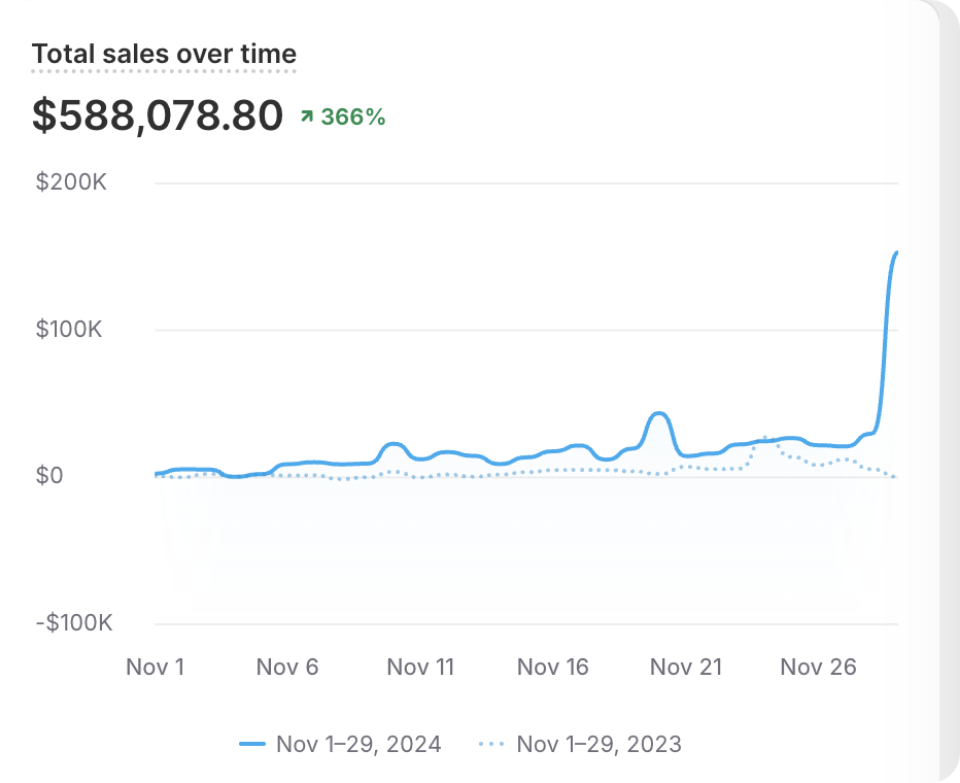Select the Nov 1 x-axis label
The width and height of the screenshot is (960, 783).
[155, 667]
